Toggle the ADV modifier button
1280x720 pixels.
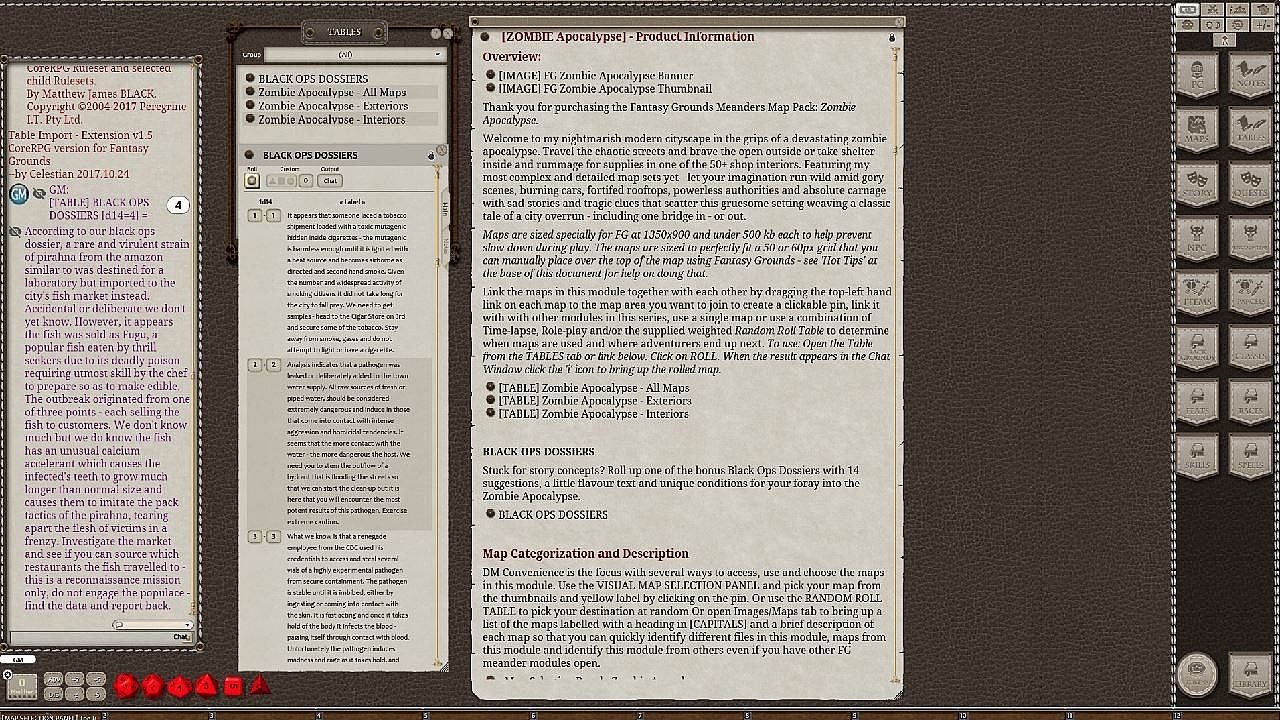53,680
